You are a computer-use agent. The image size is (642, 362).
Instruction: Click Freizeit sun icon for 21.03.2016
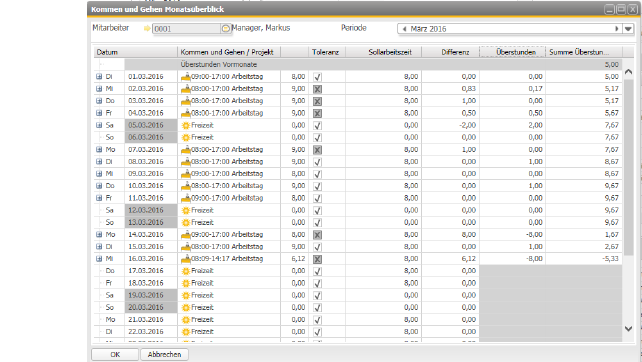coord(186,319)
